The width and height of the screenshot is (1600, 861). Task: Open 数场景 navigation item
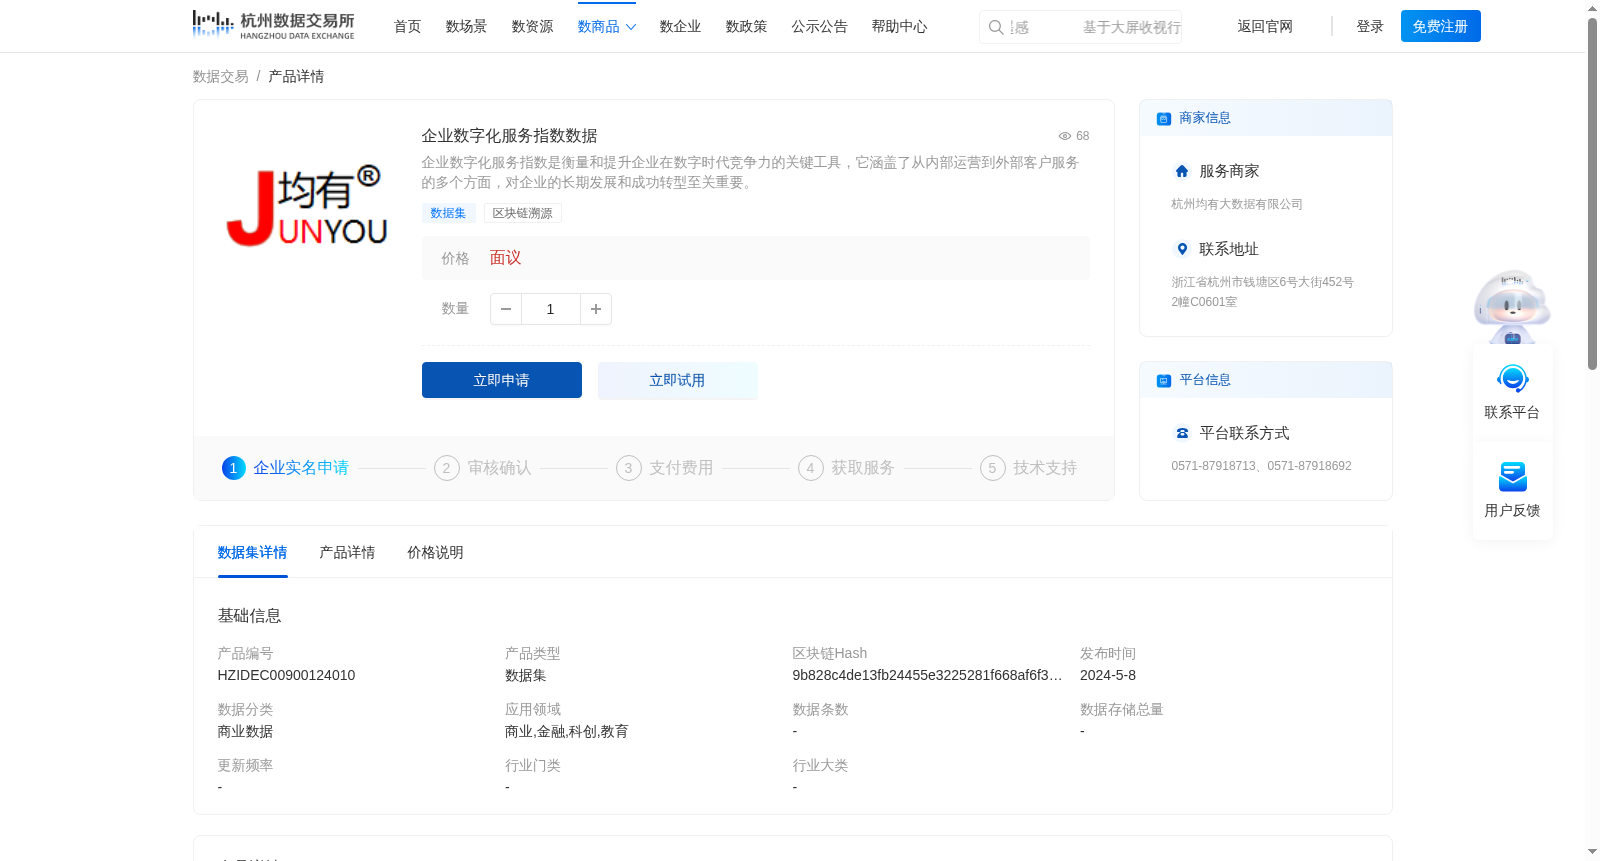click(x=467, y=27)
